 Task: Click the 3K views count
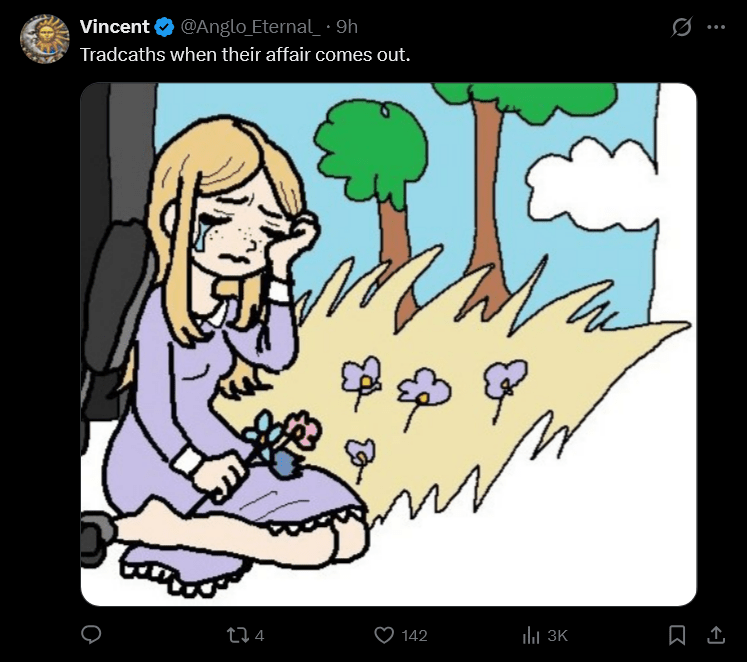tap(558, 635)
